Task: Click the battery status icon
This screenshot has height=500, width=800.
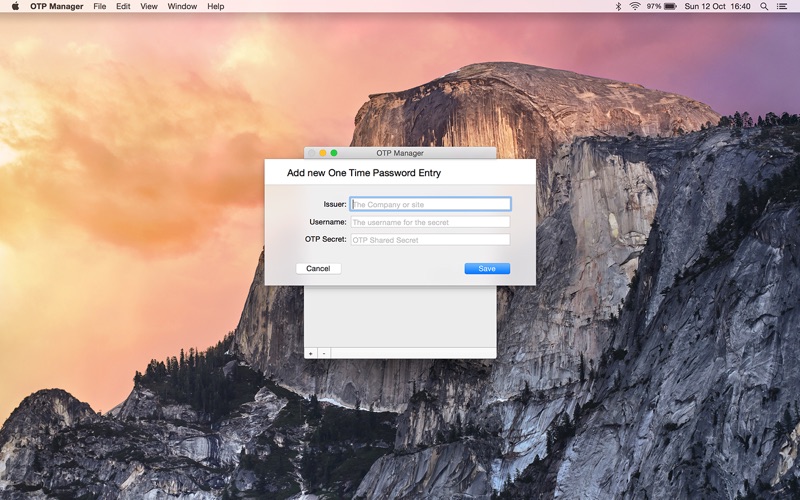Action: 670,6
